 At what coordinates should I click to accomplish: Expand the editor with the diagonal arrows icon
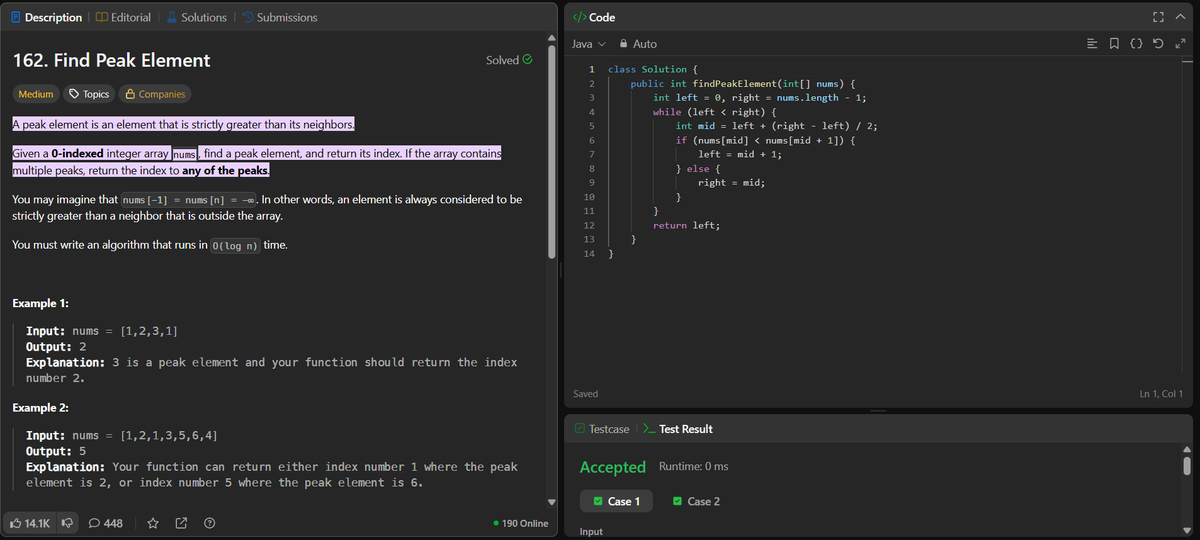click(x=1181, y=44)
